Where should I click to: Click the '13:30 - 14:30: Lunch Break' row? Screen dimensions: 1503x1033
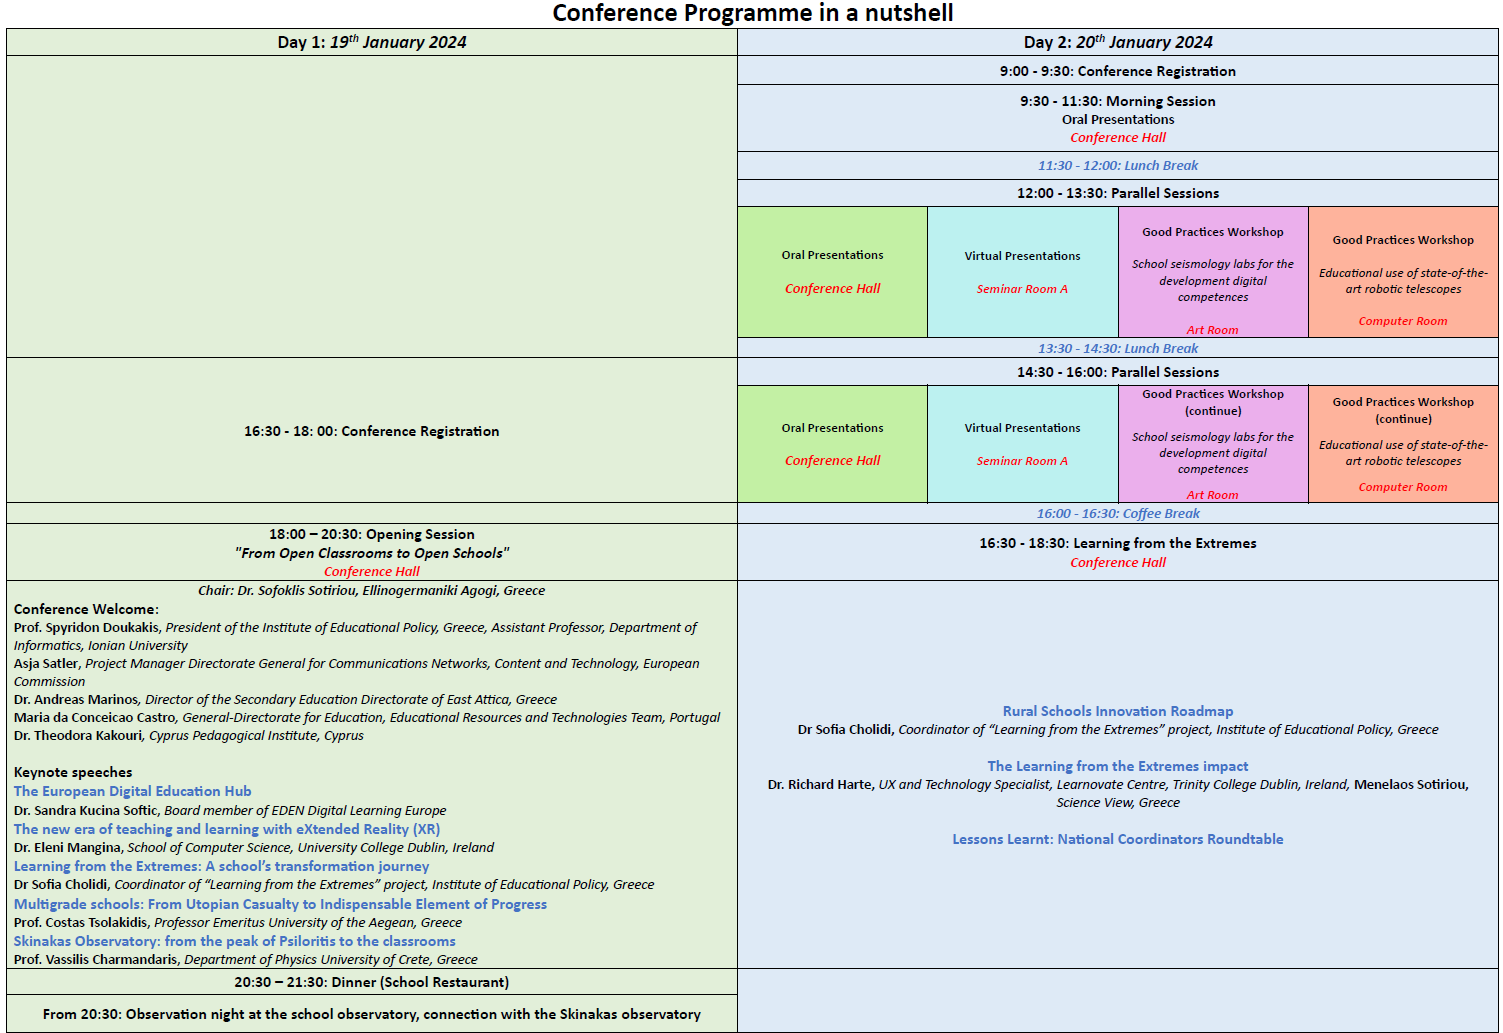[1117, 349]
